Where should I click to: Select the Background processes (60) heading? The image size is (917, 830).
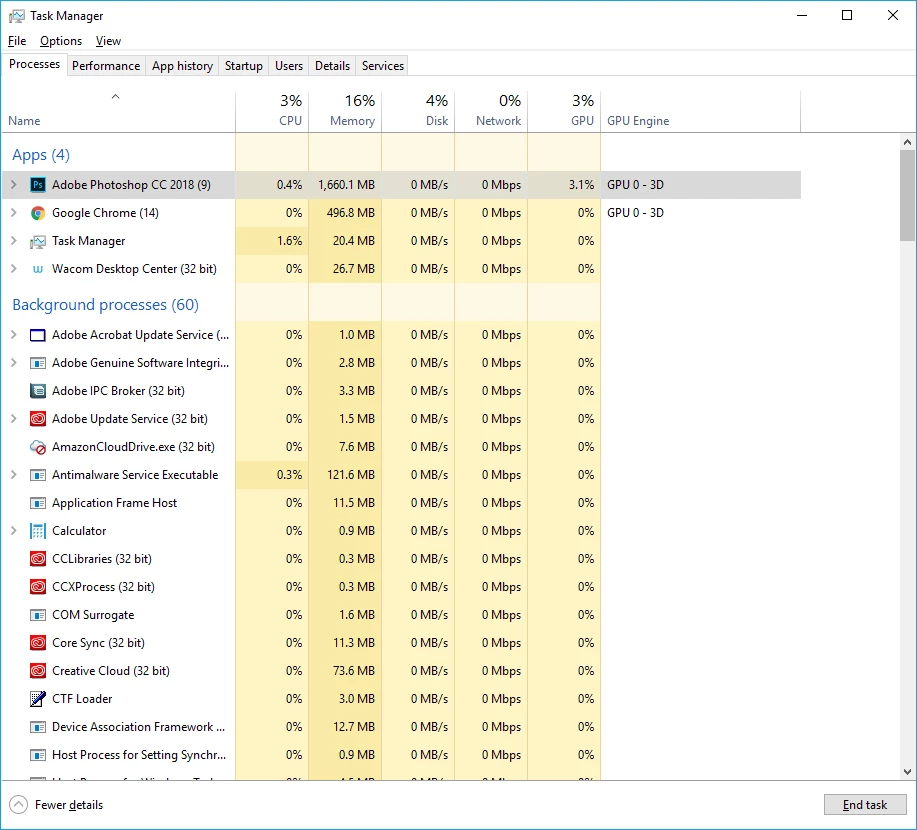(x=105, y=305)
